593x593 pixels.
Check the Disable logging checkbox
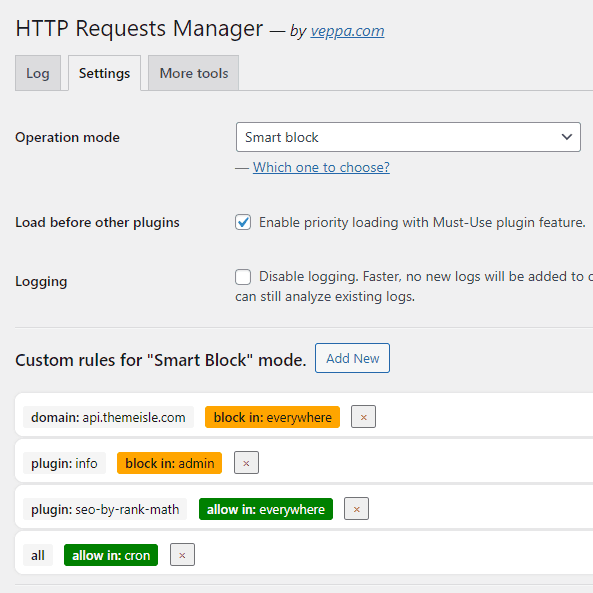pos(243,277)
